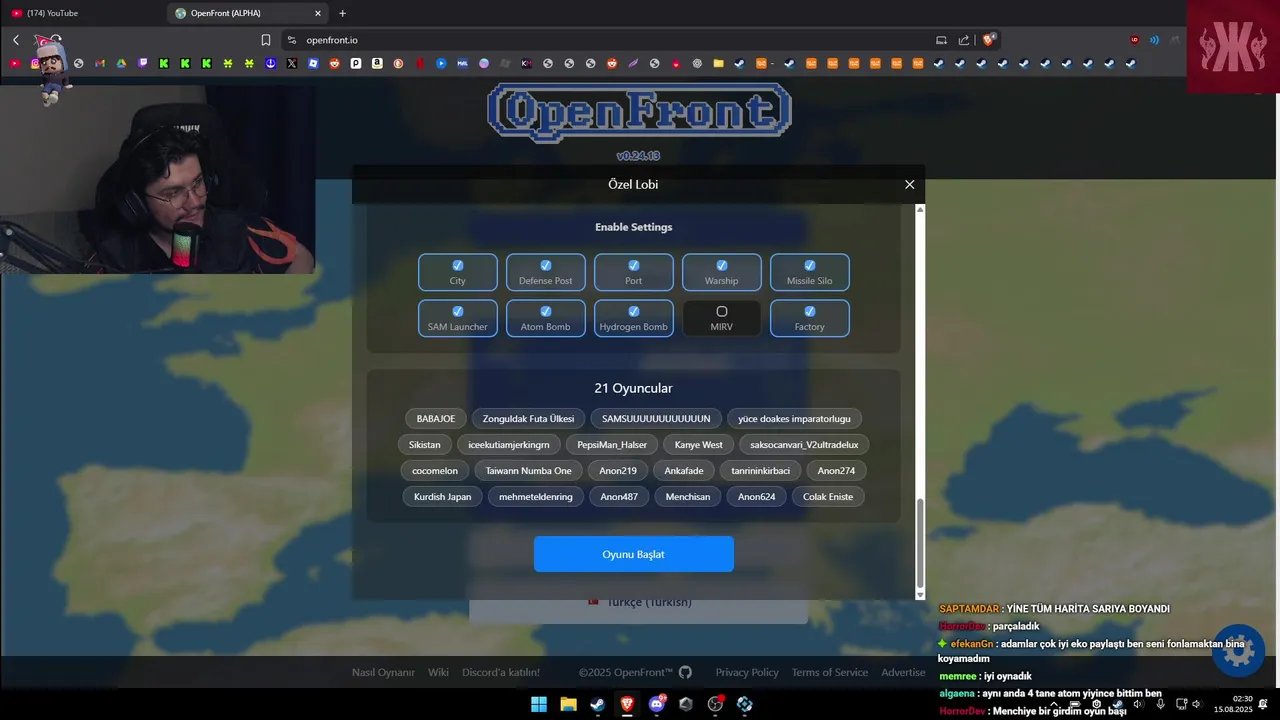The height and width of the screenshot is (720, 1280).
Task: Open the bookmarks folder icon
Action: 718,63
